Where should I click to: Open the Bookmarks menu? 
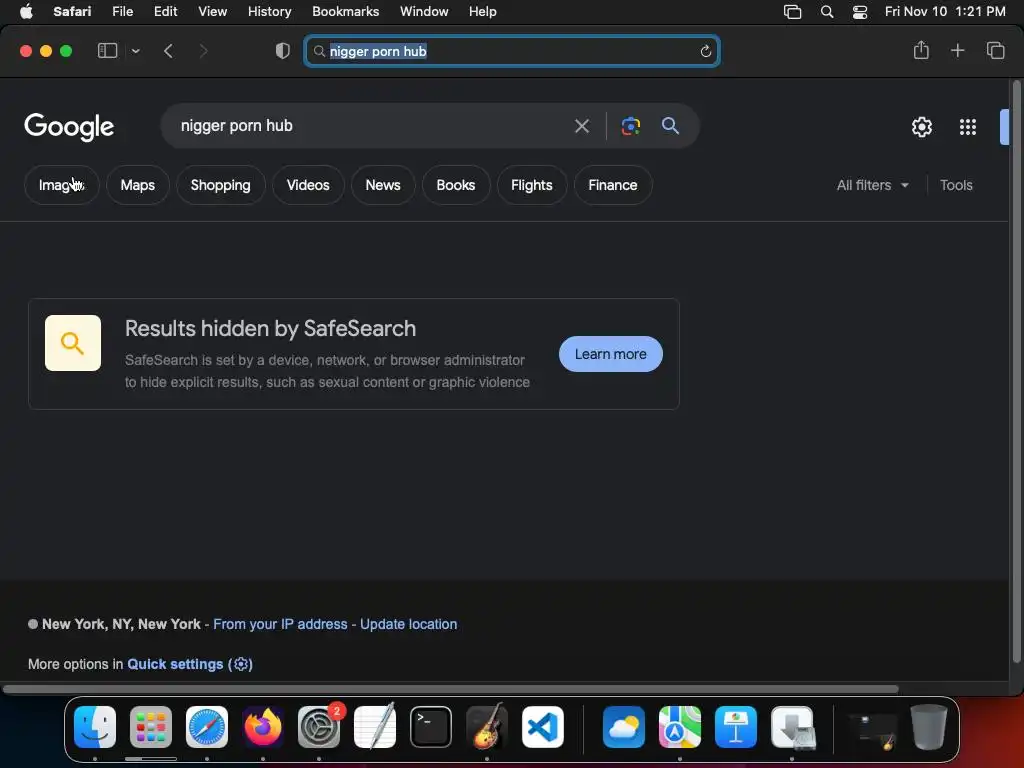345,11
